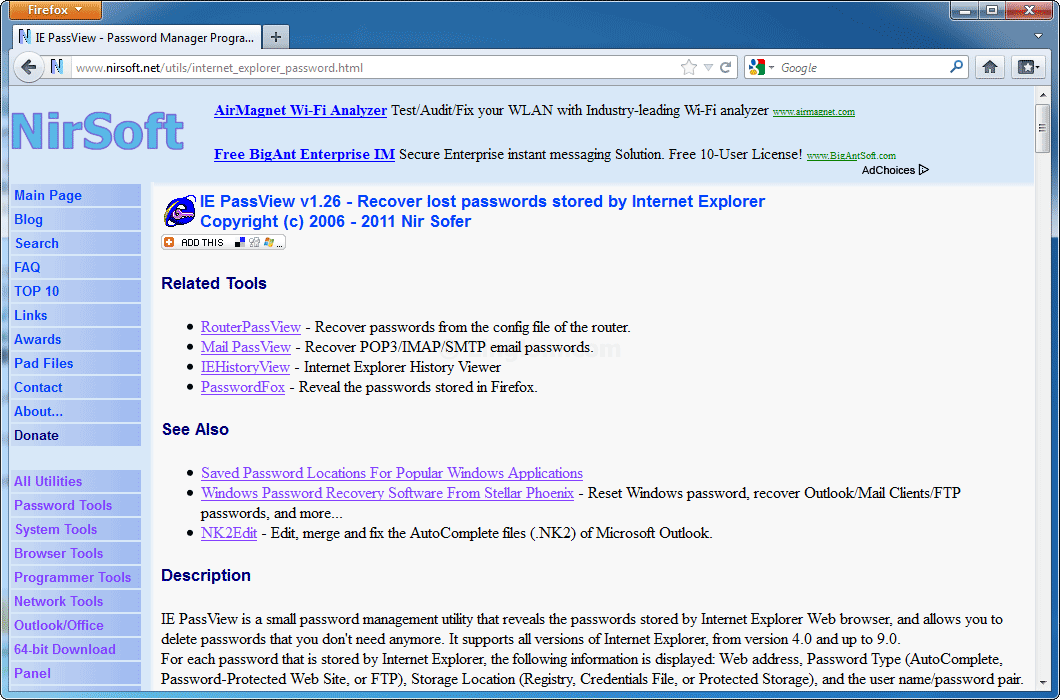Click the Related Tools heading
The height and width of the screenshot is (700, 1060).
coord(214,283)
